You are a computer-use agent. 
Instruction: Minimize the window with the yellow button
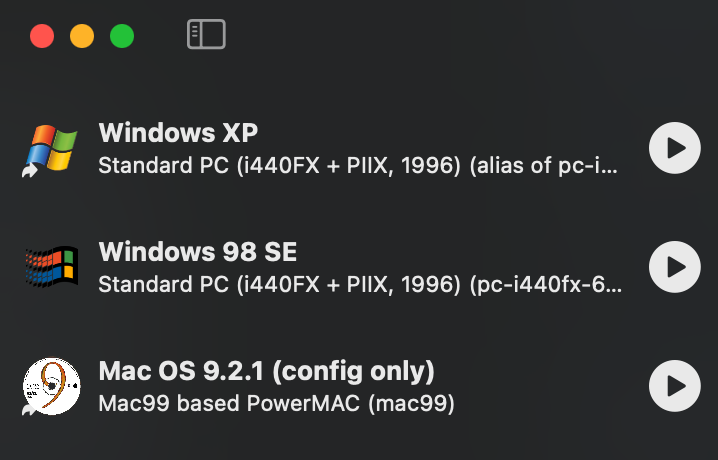click(x=82, y=36)
